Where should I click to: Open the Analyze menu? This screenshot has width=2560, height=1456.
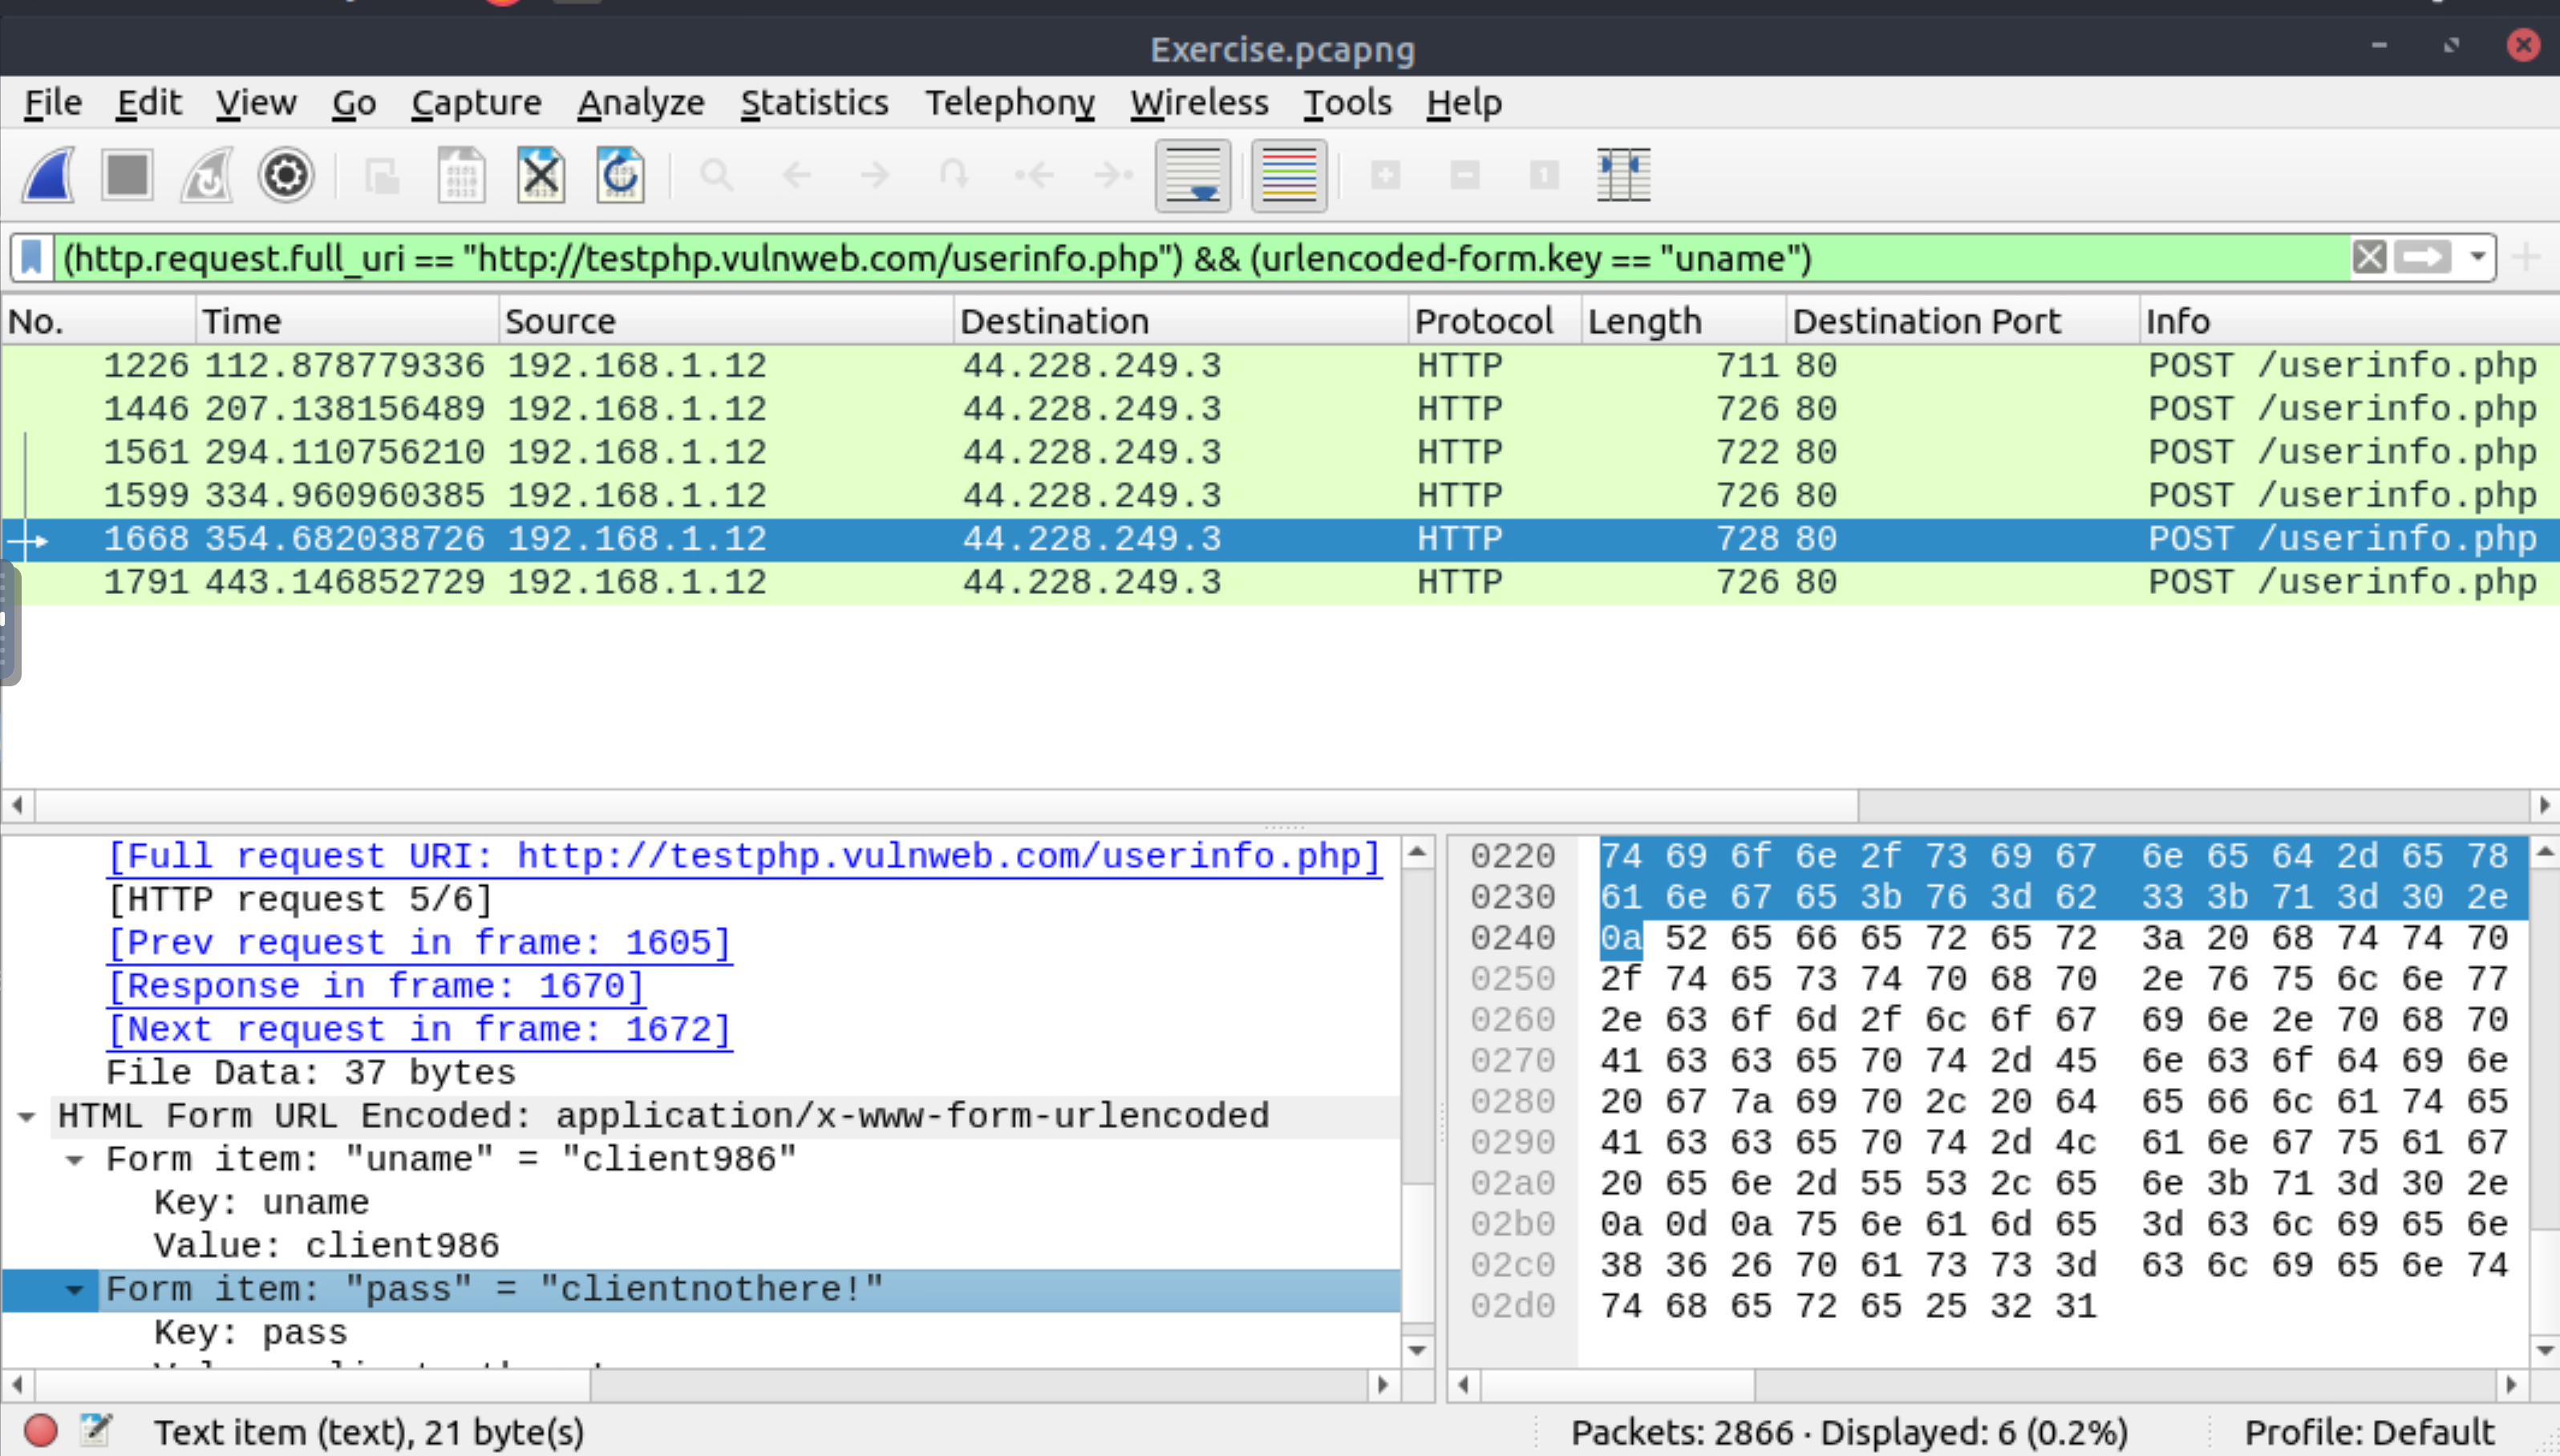[640, 103]
